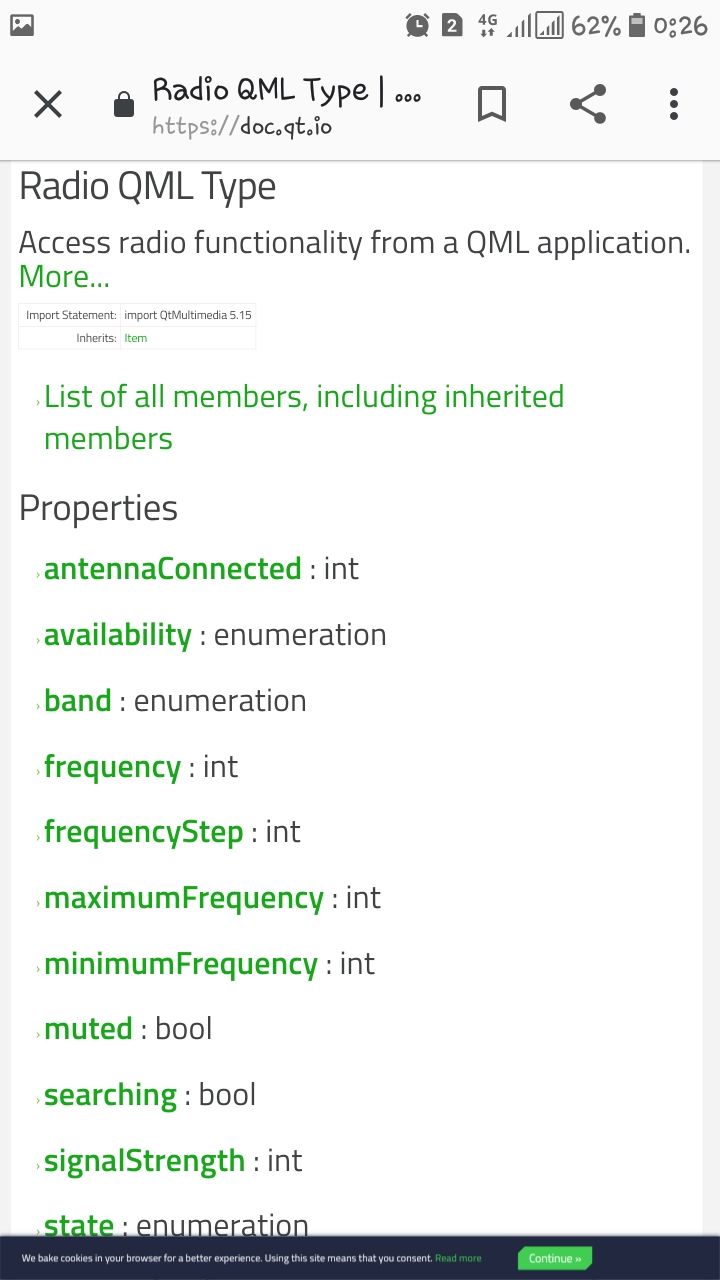This screenshot has width=720, height=1280.
Task: Open the three-dot overflow menu
Action: tap(674, 104)
